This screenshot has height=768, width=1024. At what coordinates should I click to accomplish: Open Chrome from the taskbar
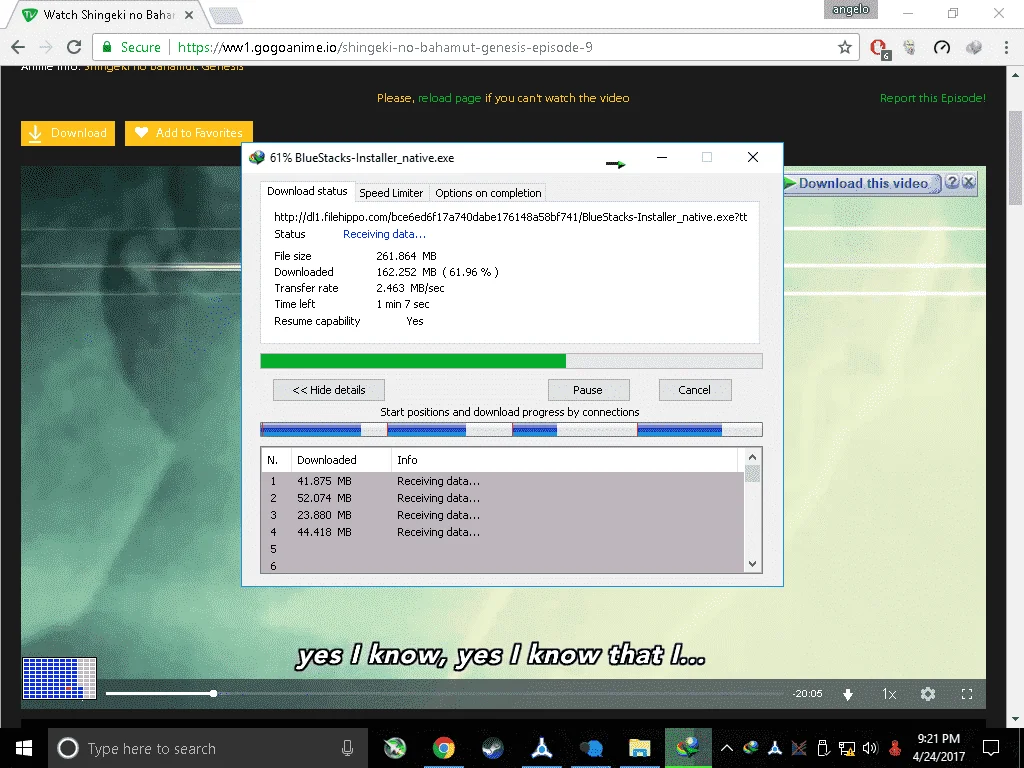pyautogui.click(x=443, y=748)
